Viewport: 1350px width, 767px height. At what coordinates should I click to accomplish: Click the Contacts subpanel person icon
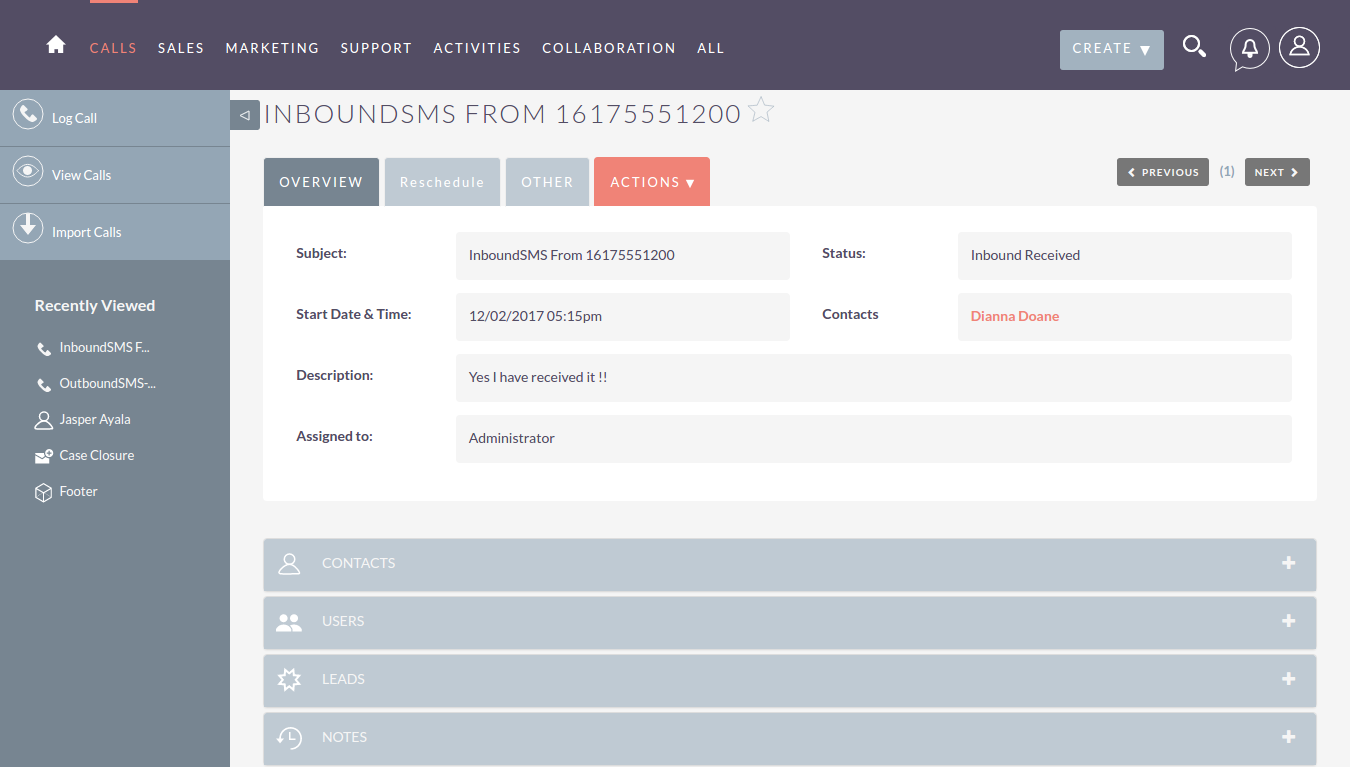pos(289,563)
